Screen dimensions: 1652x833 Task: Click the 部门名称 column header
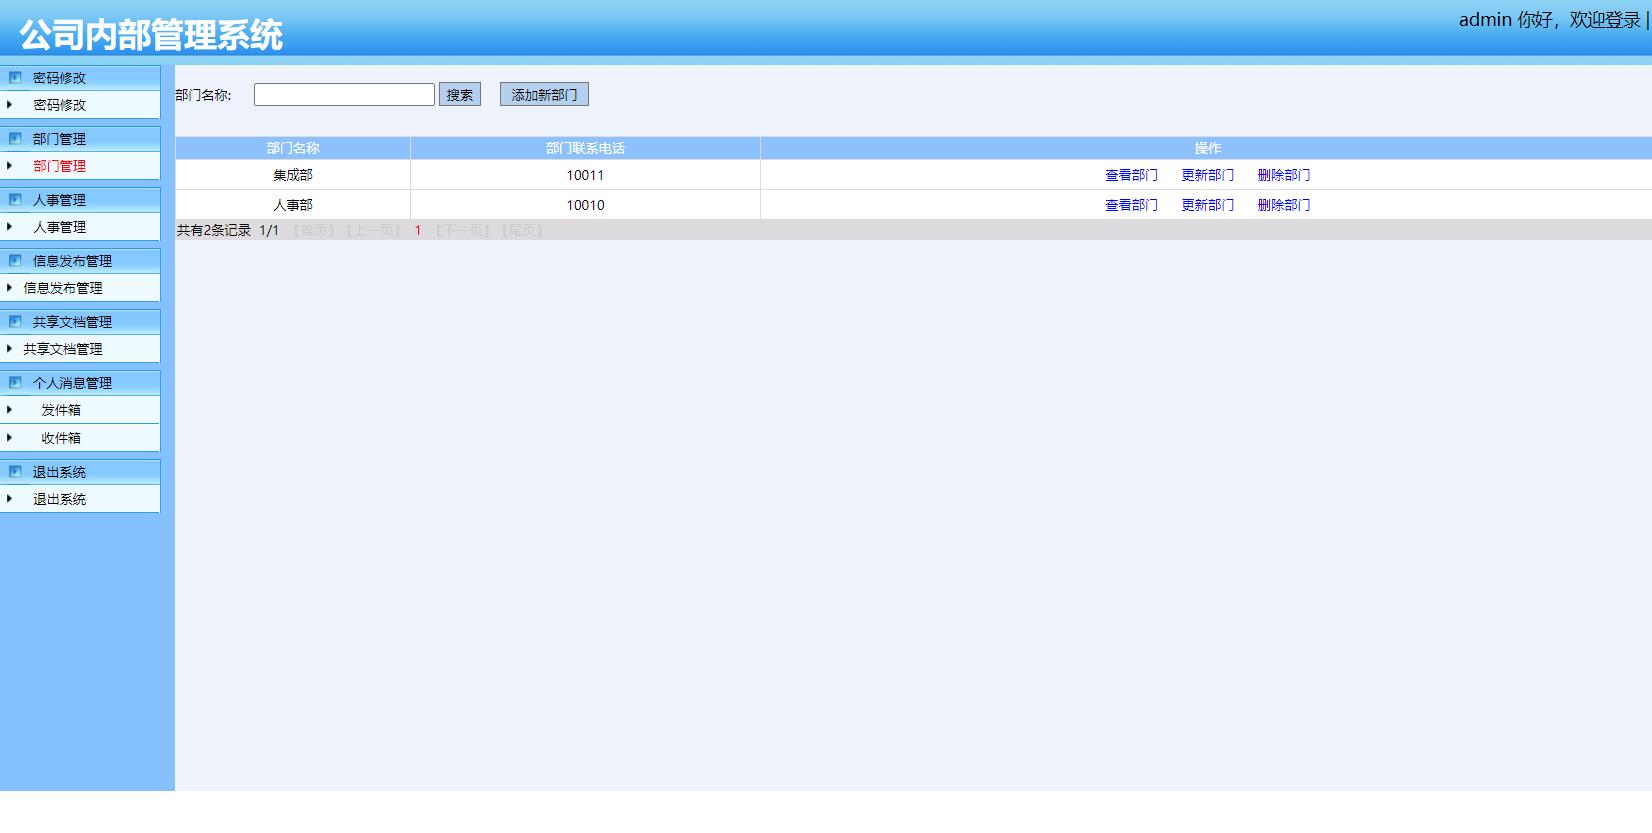point(293,148)
